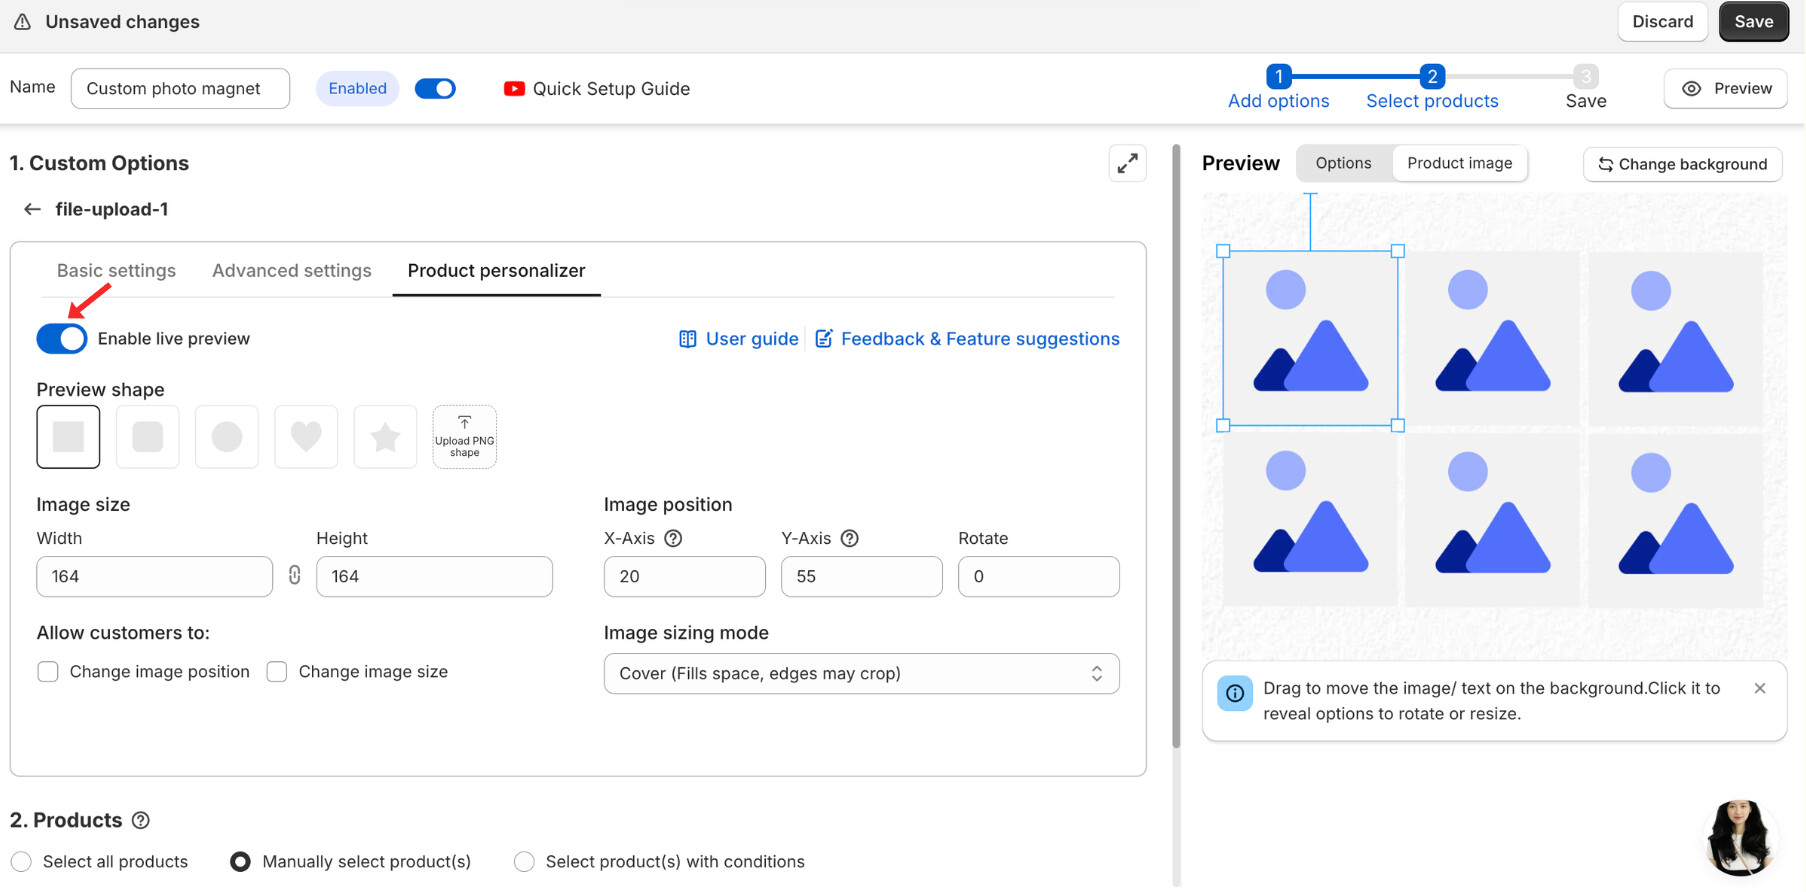The width and height of the screenshot is (1806, 892).
Task: Expand the Custom Options panel fullscreen
Action: [1127, 164]
